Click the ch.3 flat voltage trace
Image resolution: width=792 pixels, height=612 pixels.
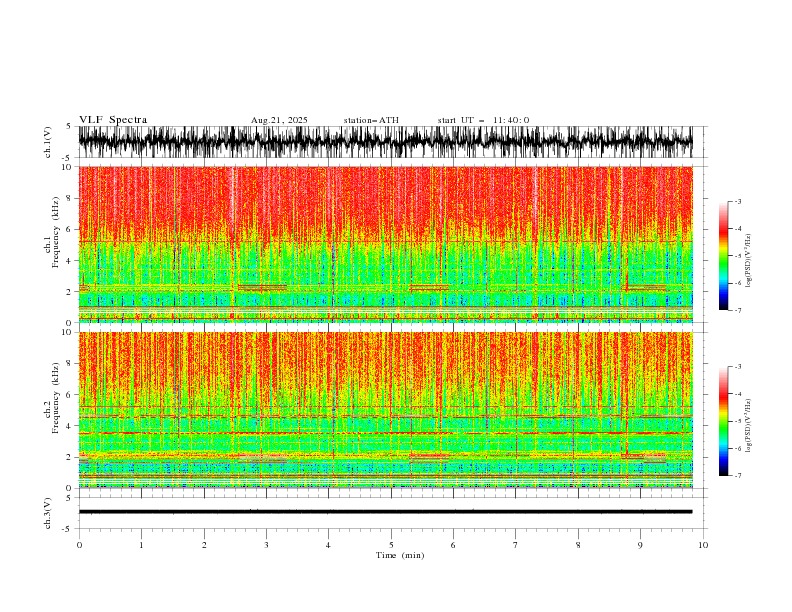click(385, 512)
